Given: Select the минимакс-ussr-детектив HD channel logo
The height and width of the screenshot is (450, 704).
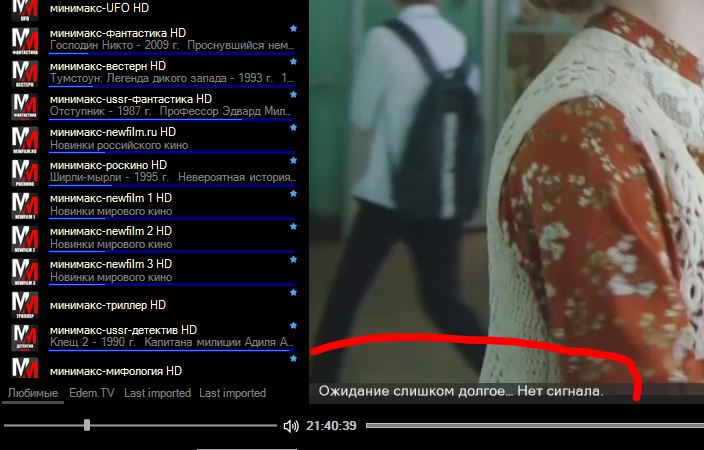Looking at the screenshot, I should 25,338.
